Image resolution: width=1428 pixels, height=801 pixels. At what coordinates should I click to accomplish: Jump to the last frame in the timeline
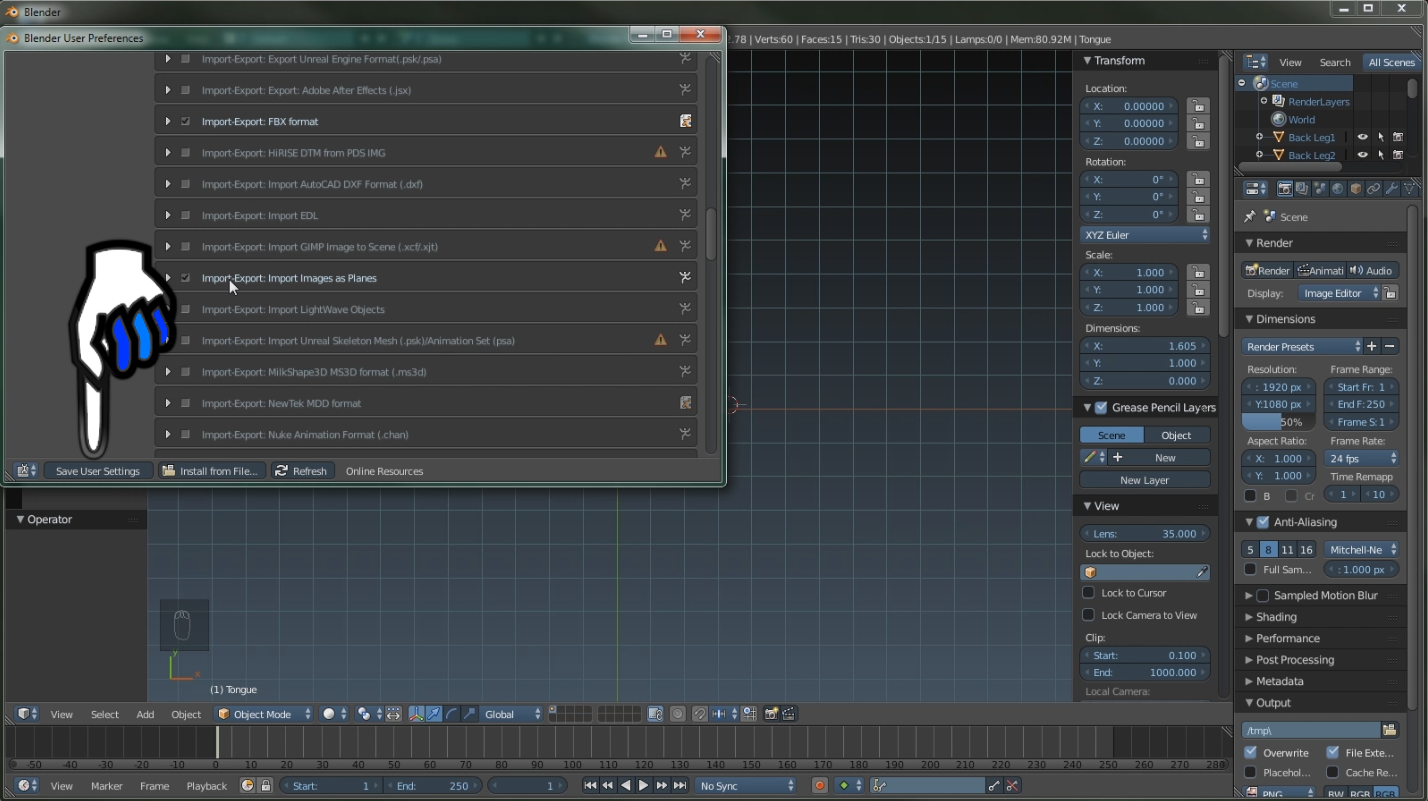[x=680, y=786]
